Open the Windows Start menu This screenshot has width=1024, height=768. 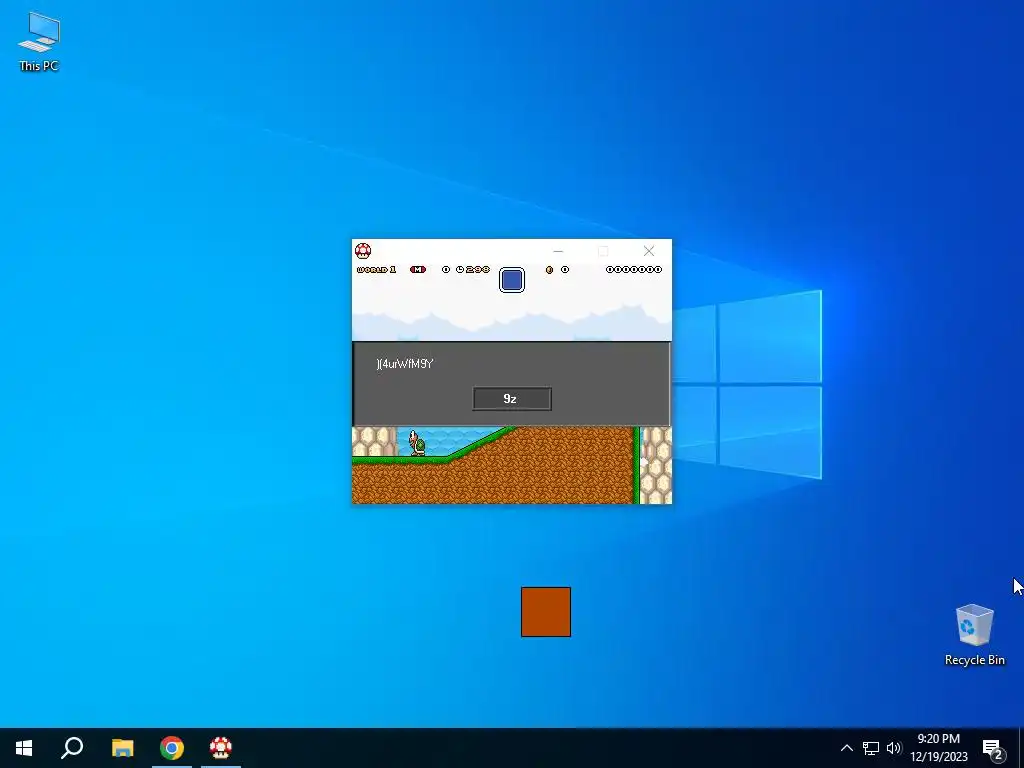pos(24,748)
